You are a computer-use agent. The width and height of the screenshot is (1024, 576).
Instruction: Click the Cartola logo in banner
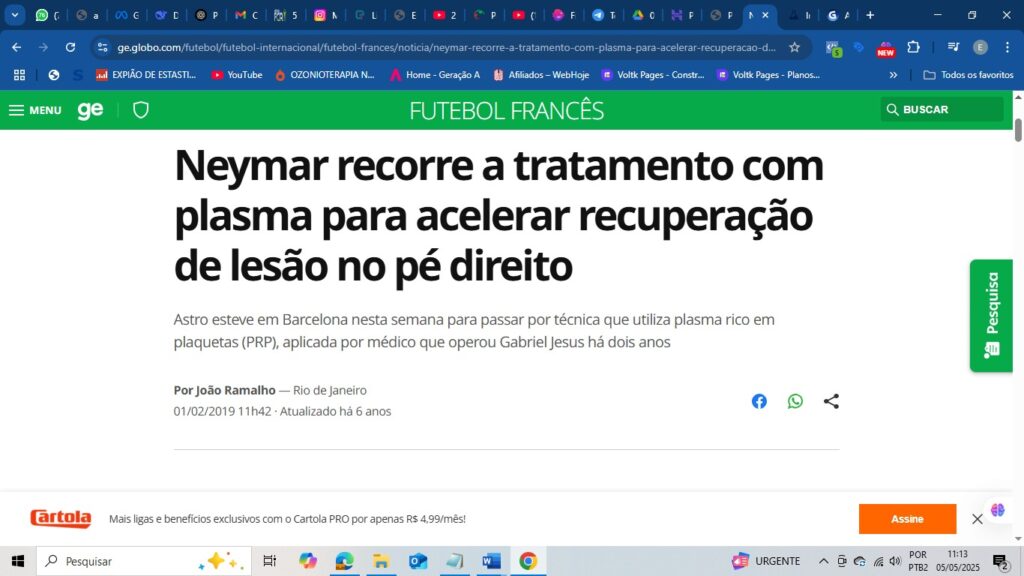point(61,519)
